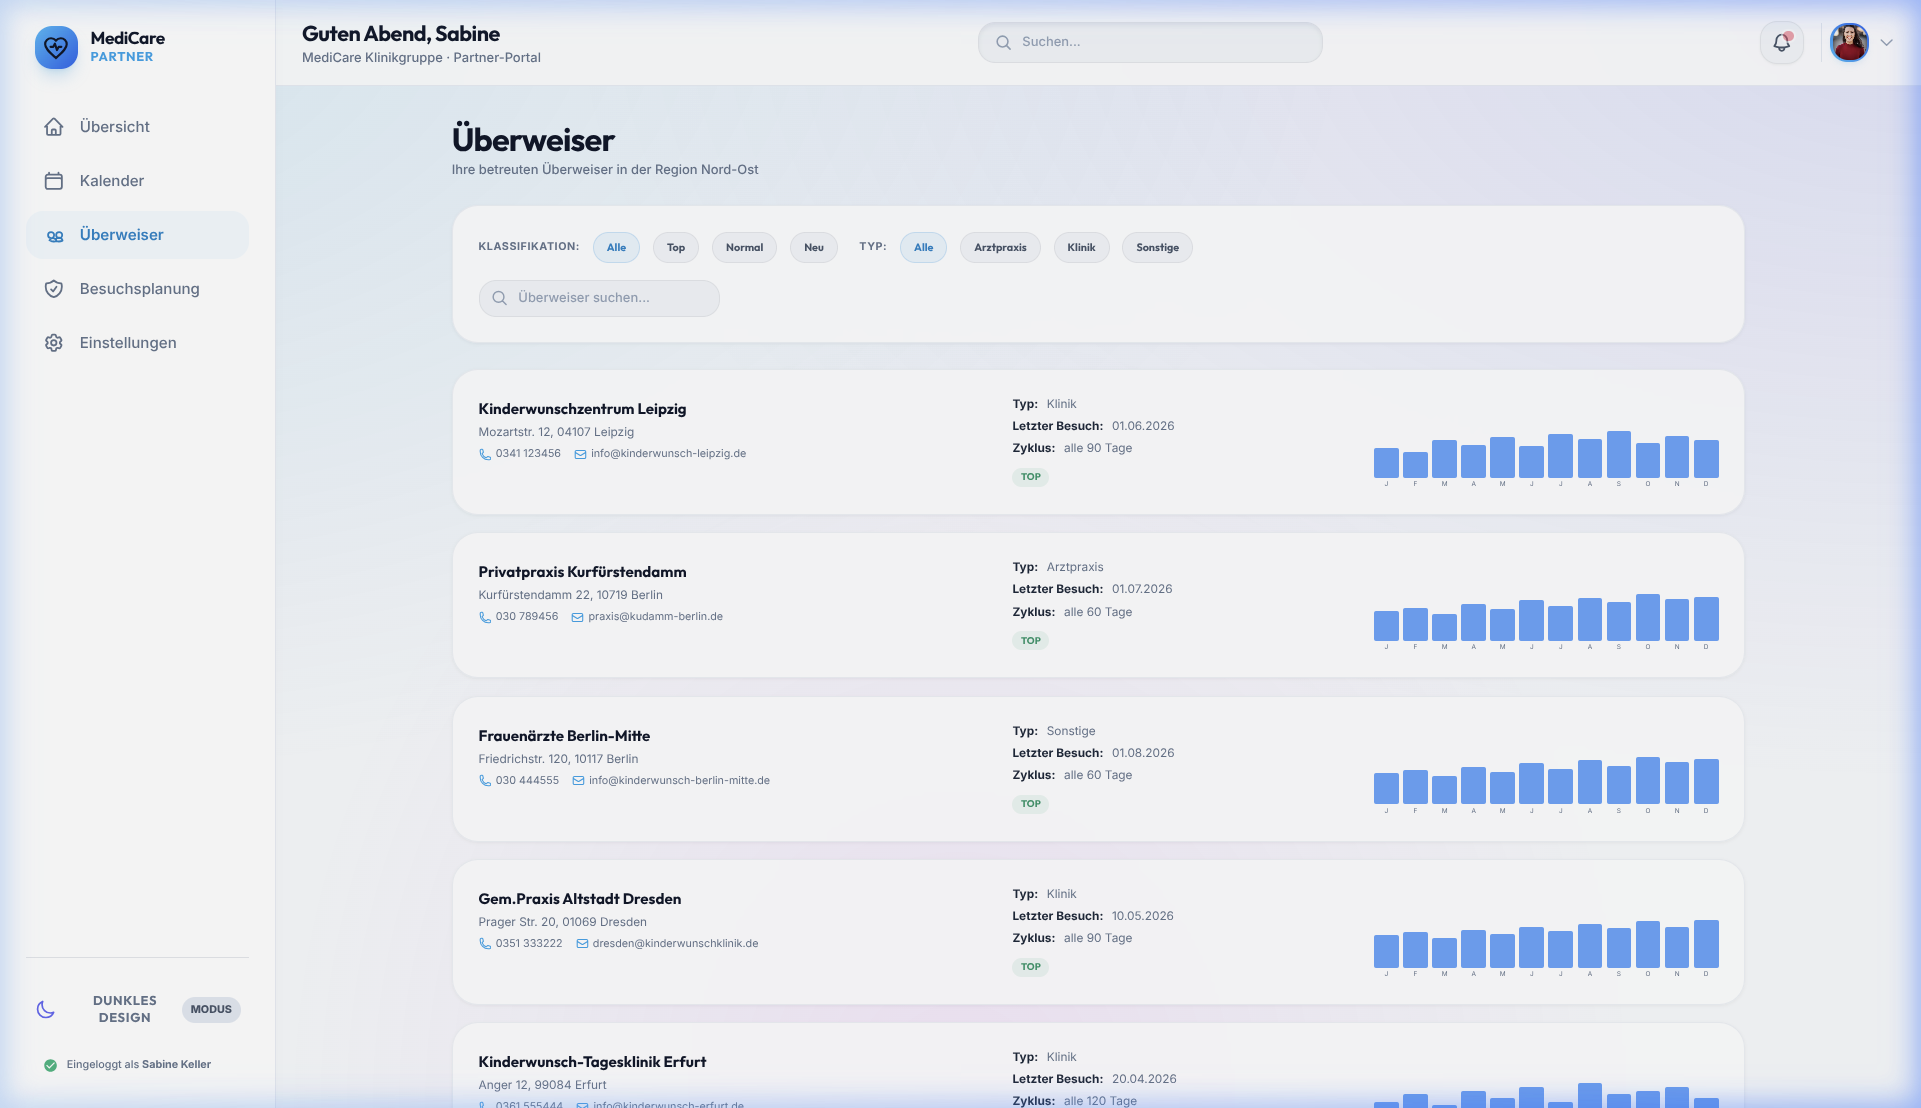Toggle the dark design MODUS switch
This screenshot has height=1108, width=1921.
pos(211,1009)
